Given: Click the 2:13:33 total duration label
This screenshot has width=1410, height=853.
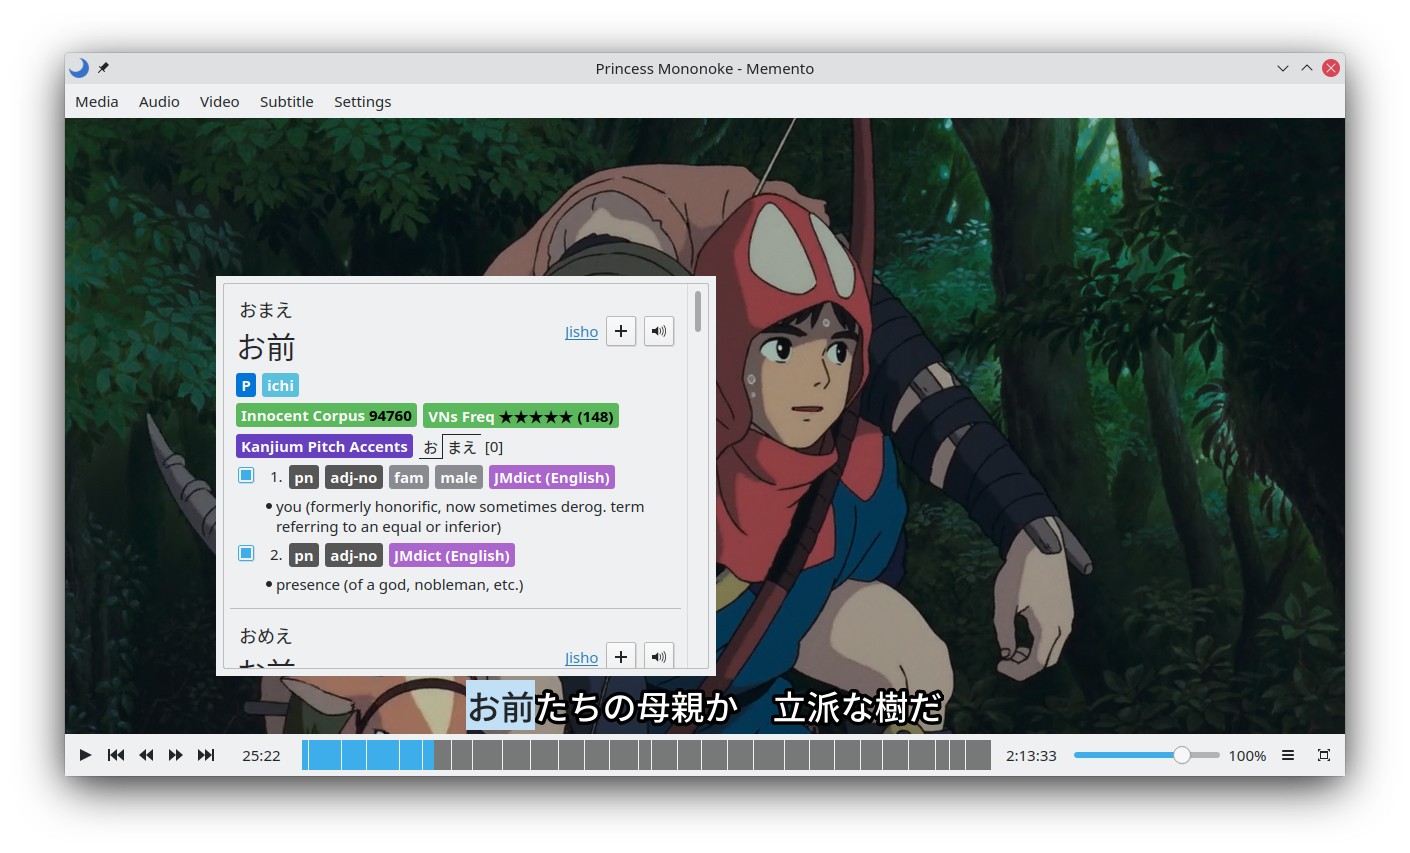Looking at the screenshot, I should click(1031, 756).
